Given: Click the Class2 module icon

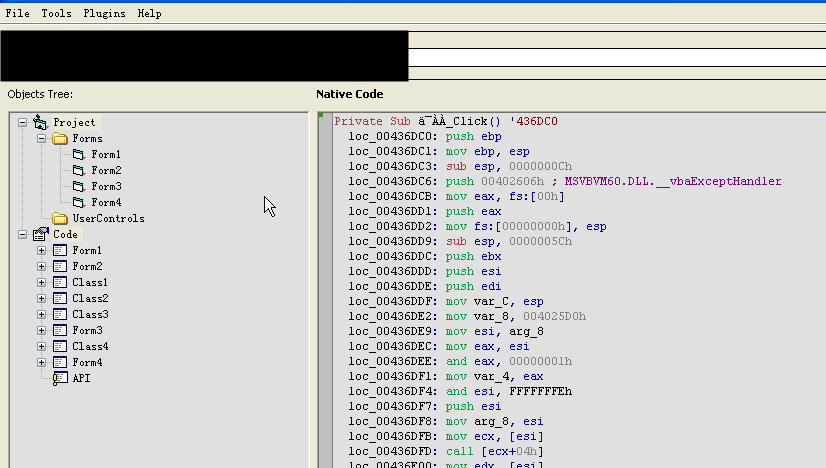Looking at the screenshot, I should pyautogui.click(x=60, y=298).
